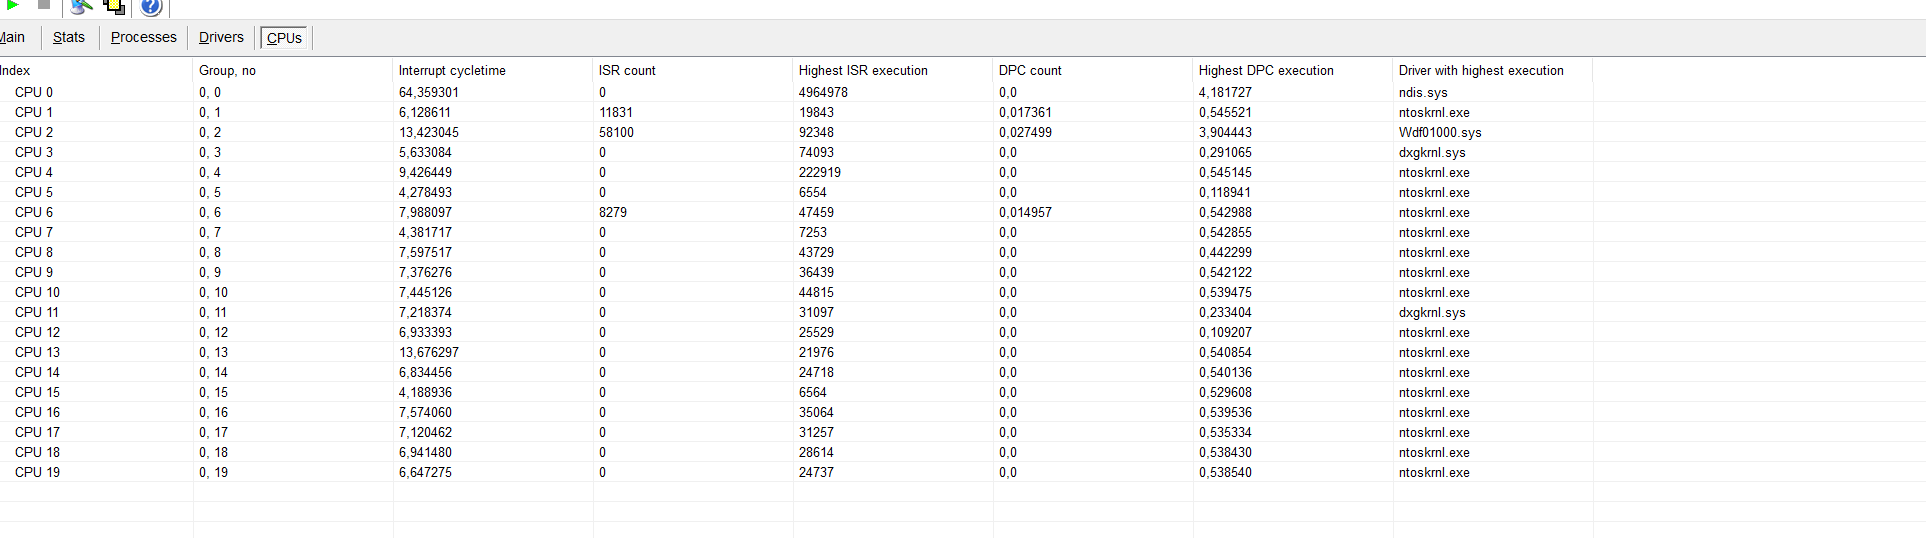The height and width of the screenshot is (538, 1926).
Task: Click dxgkrnl.sys in the CPU 11 row
Action: [1432, 312]
